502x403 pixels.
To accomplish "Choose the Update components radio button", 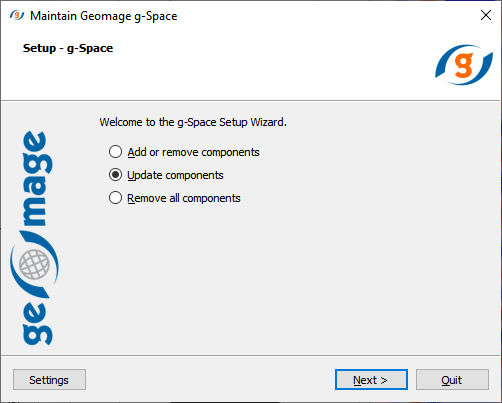I will tap(115, 175).
